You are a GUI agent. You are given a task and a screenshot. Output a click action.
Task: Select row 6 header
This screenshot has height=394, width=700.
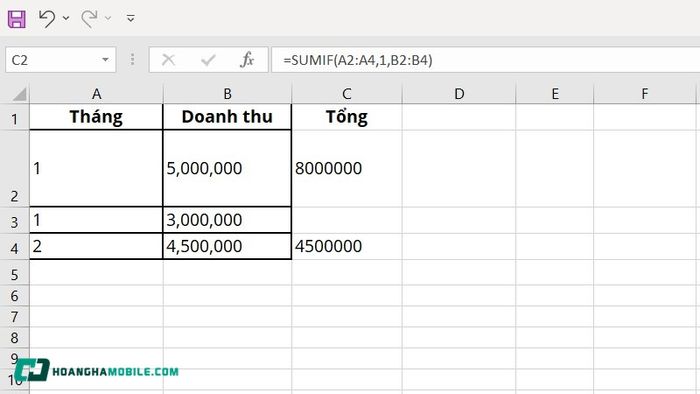[15, 295]
